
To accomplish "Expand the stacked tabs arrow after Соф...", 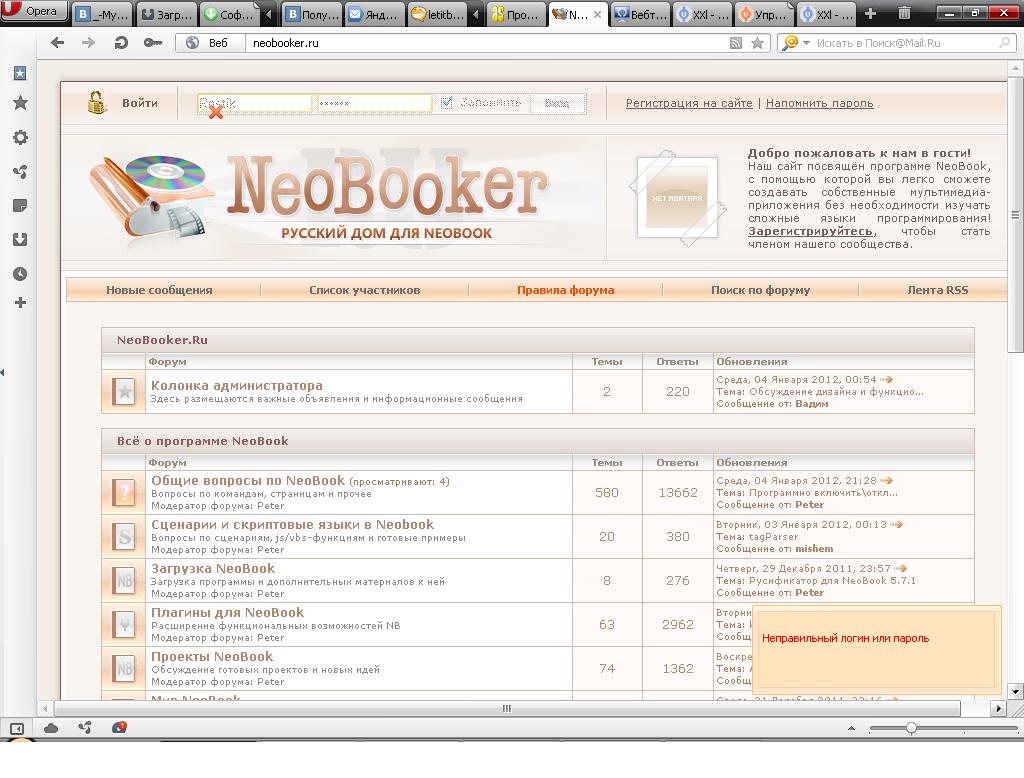I will tap(268, 14).
